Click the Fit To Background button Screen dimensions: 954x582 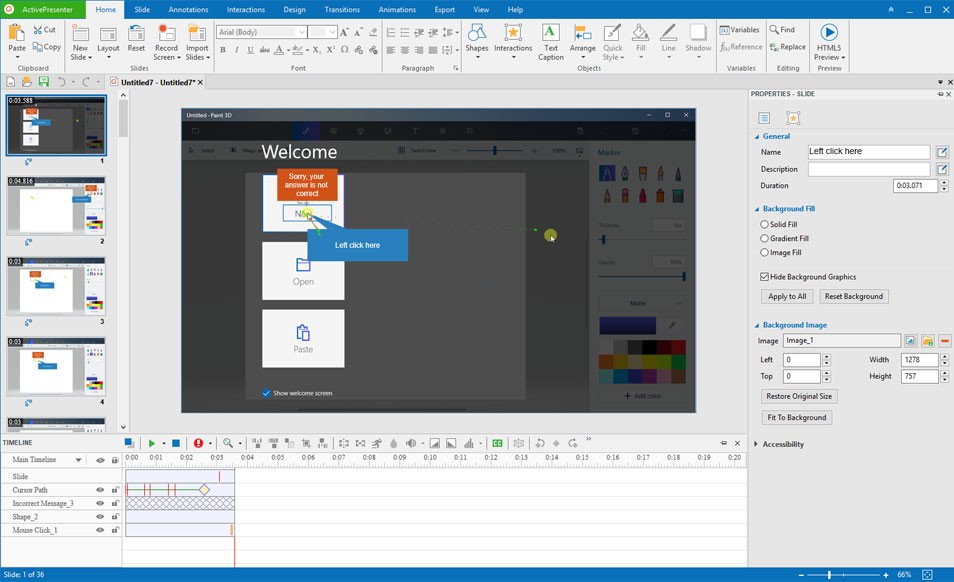pyautogui.click(x=796, y=417)
